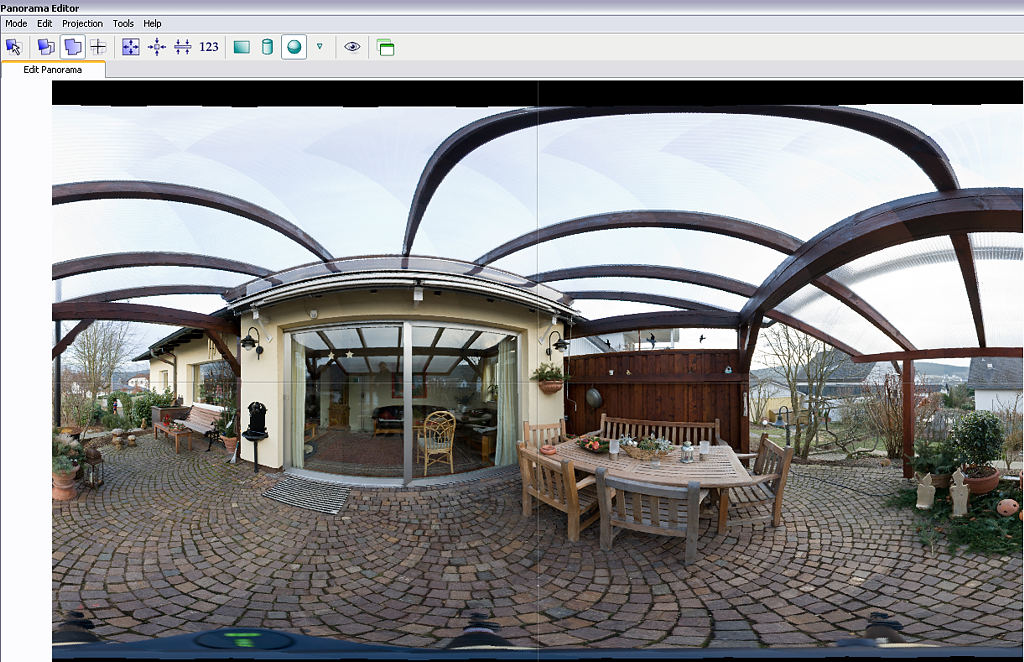Open the Projection menu
Image resolution: width=1024 pixels, height=662 pixels.
point(82,23)
